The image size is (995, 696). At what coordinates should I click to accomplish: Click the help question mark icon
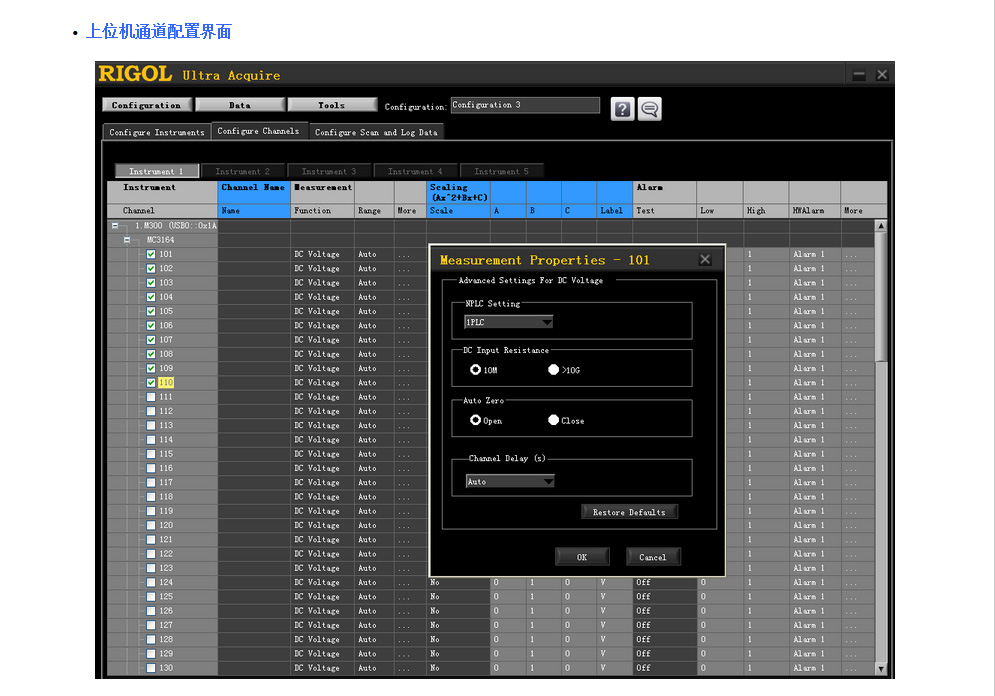coord(622,109)
